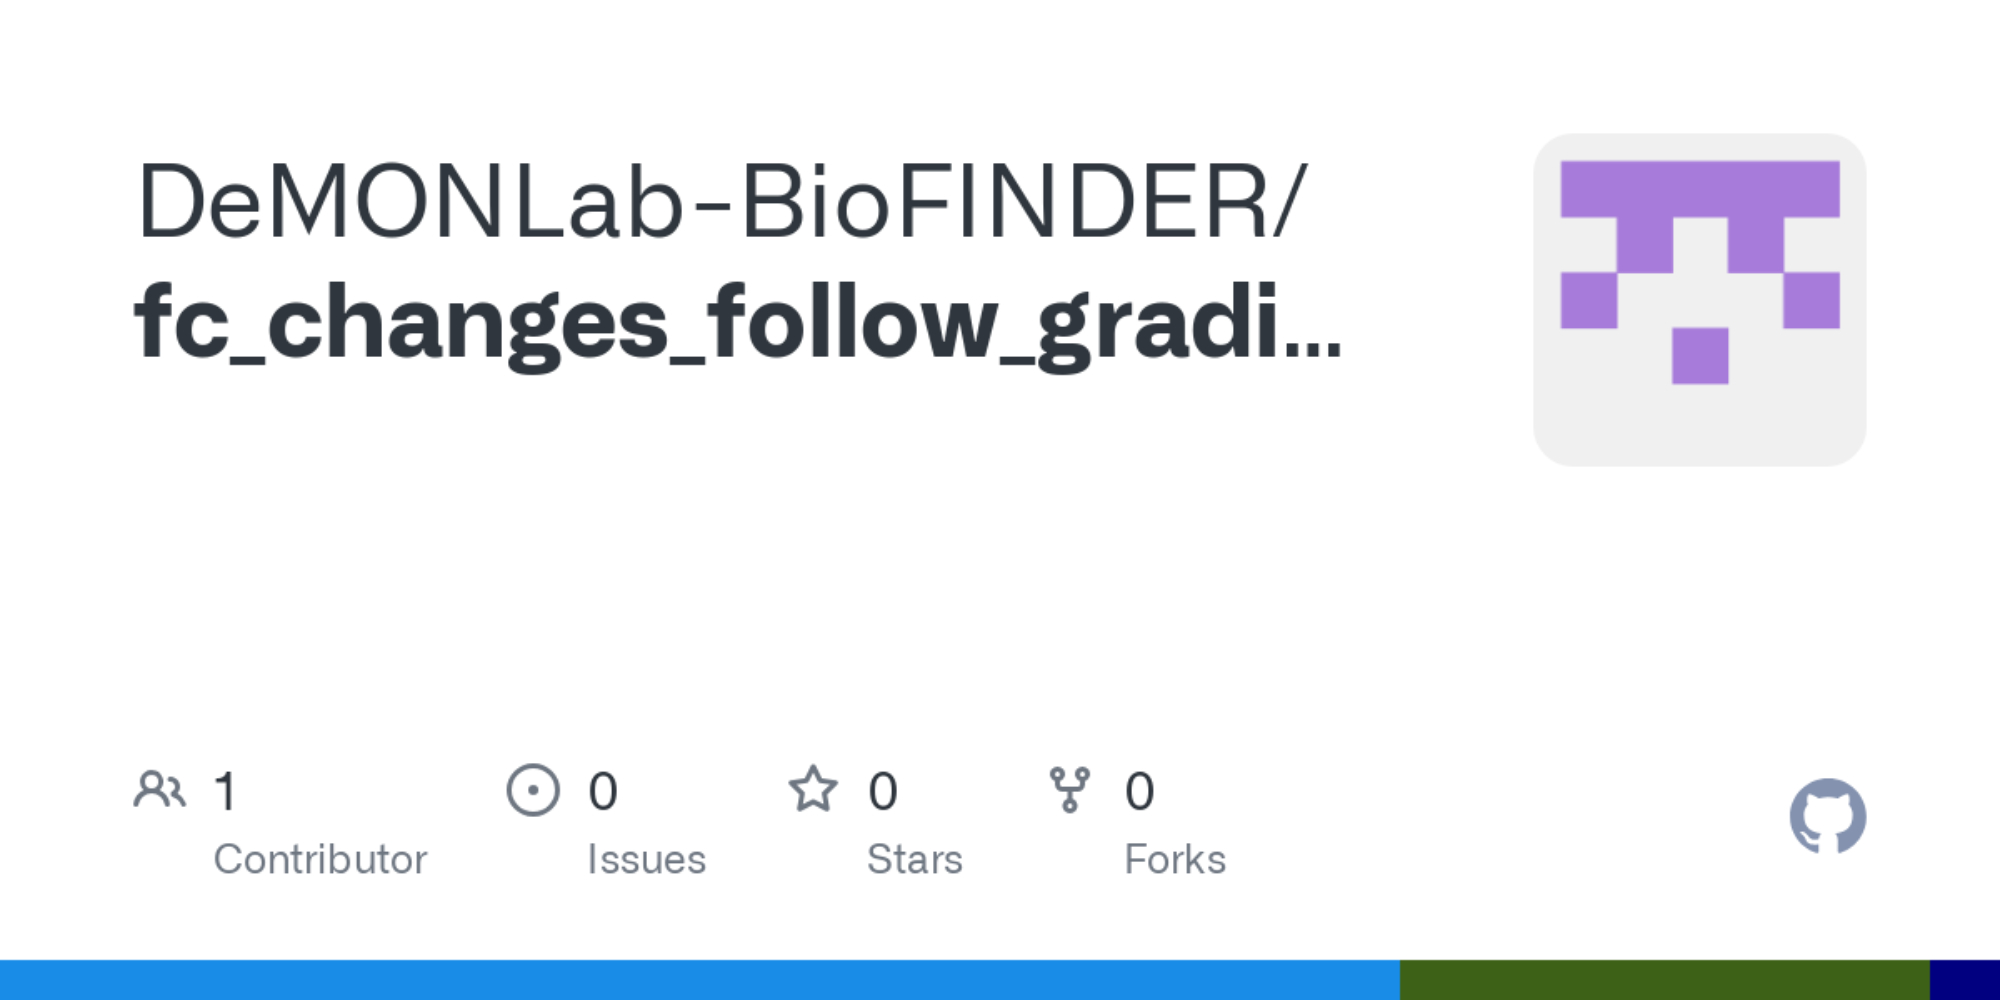The image size is (2000, 1000).
Task: Click the zero count above Issues
Action: (603, 791)
